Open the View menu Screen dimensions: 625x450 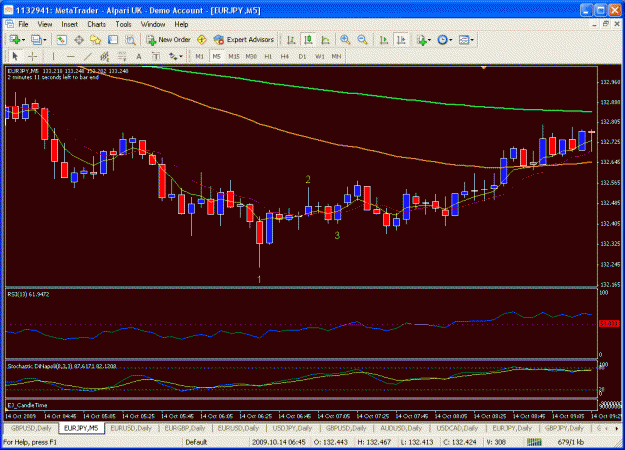pyautogui.click(x=45, y=24)
